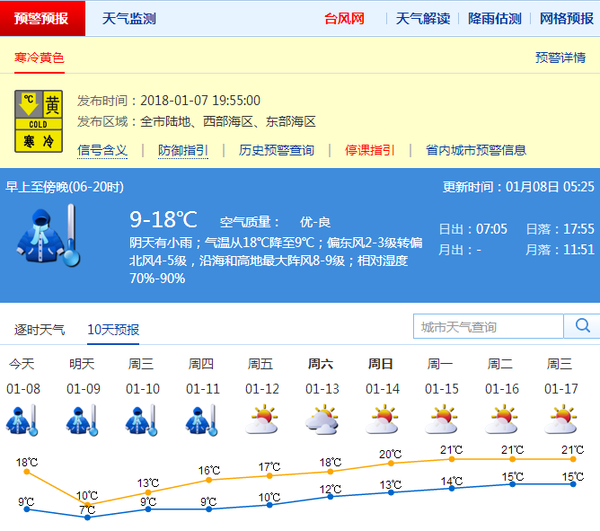
Task: Click the 信号含义 link
Action: 102,150
